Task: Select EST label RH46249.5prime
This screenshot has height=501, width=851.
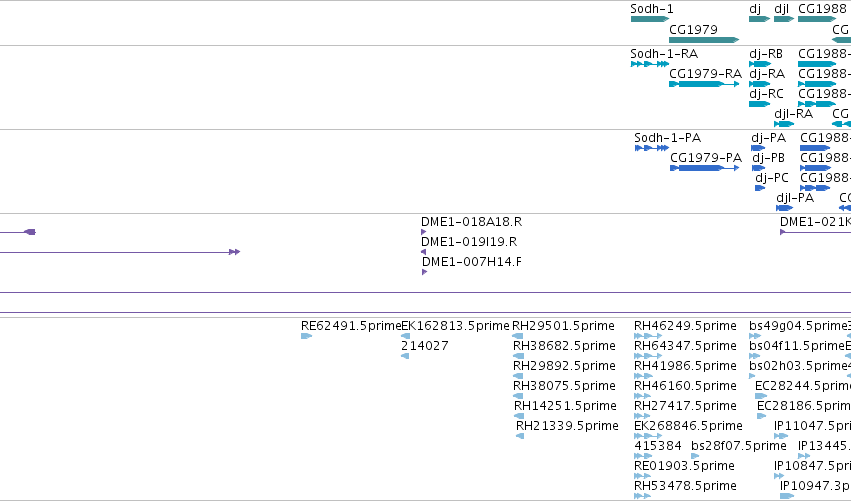Action: 685,326
